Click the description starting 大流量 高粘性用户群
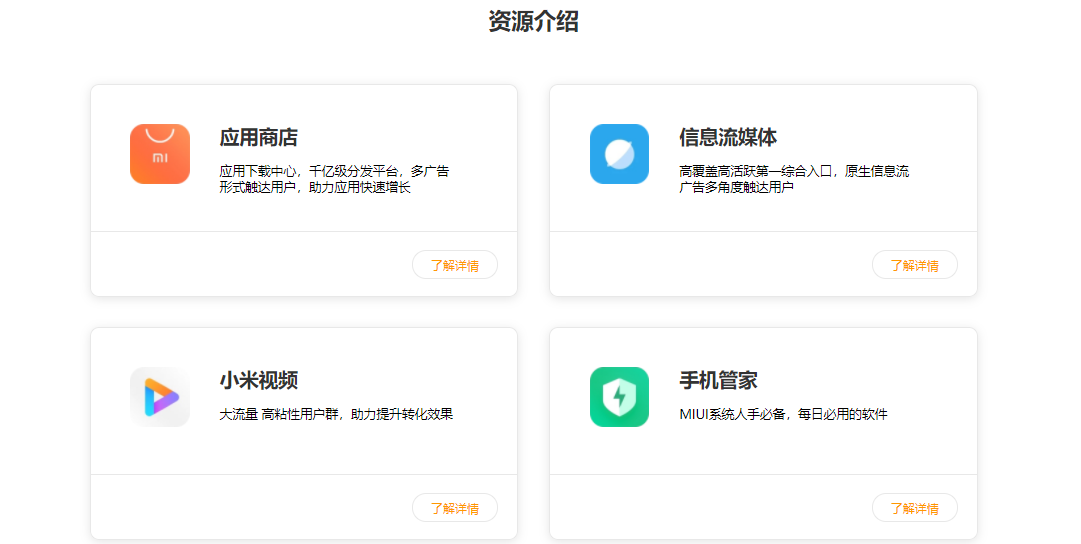 (x=336, y=414)
